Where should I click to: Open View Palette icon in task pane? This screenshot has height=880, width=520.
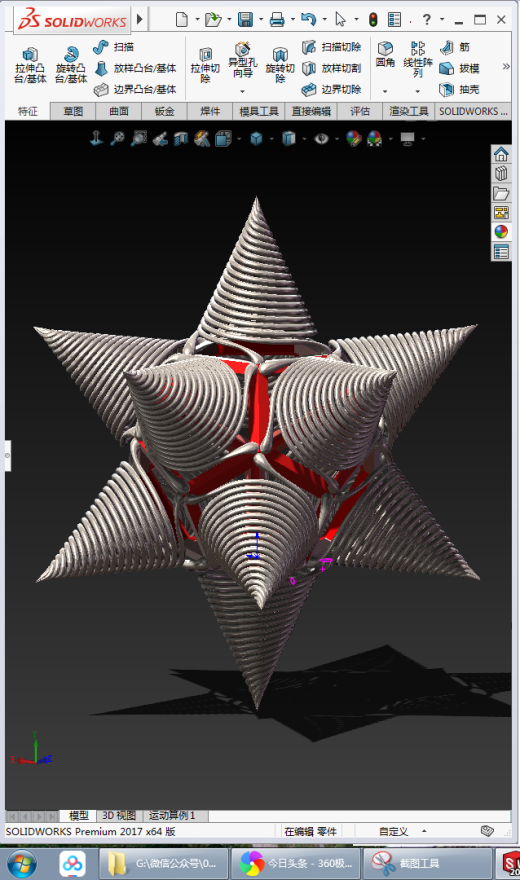[501, 213]
